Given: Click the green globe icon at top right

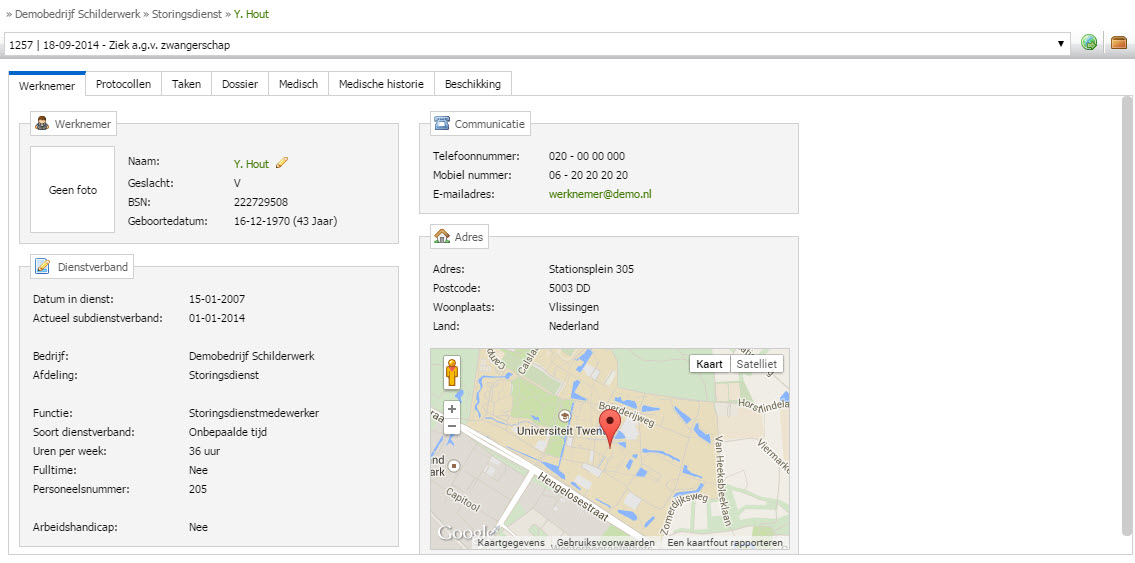Looking at the screenshot, I should tap(1089, 43).
